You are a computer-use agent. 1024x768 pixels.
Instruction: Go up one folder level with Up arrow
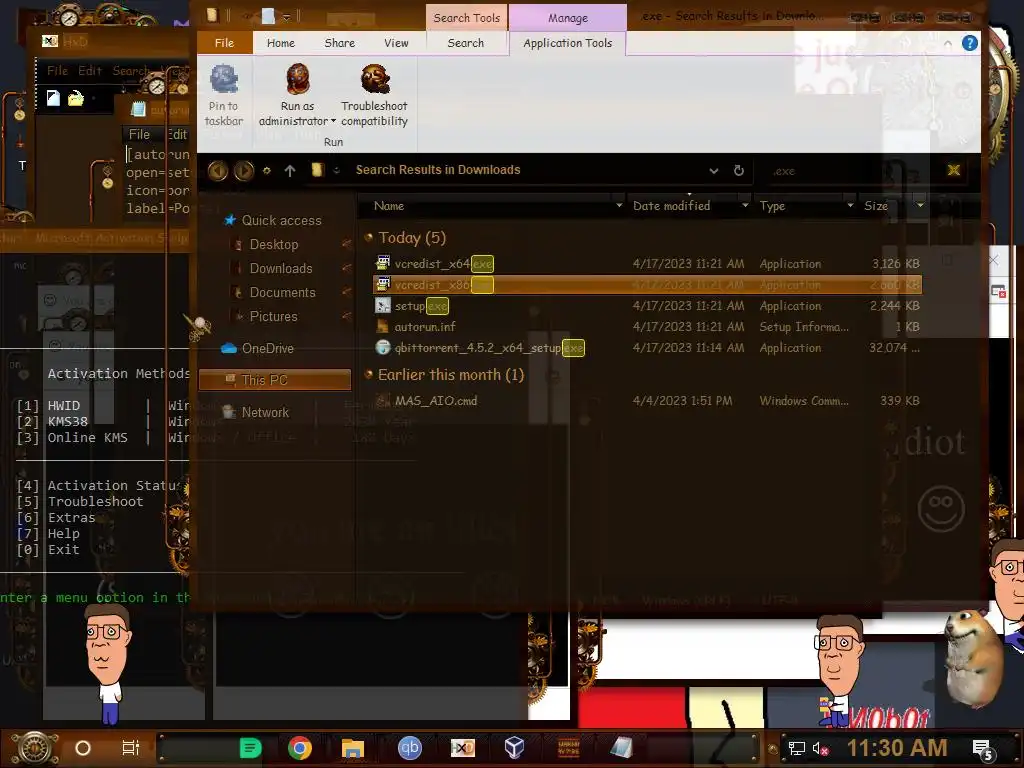click(290, 170)
